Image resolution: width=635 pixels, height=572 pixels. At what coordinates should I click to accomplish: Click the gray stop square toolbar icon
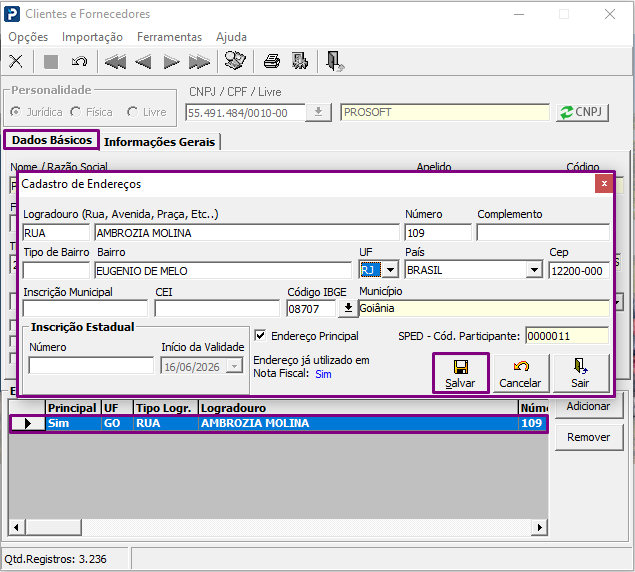pos(51,62)
